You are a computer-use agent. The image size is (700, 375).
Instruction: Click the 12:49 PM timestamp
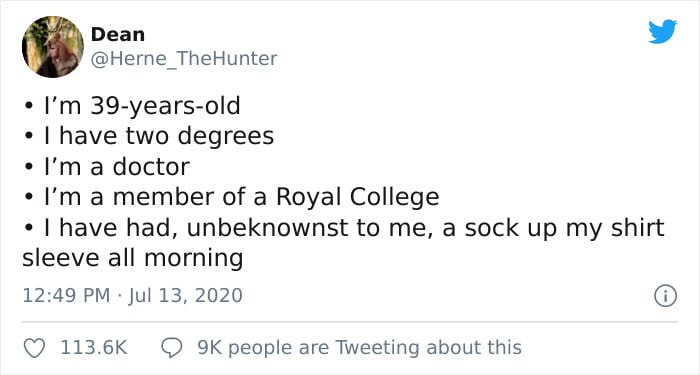pos(66,296)
